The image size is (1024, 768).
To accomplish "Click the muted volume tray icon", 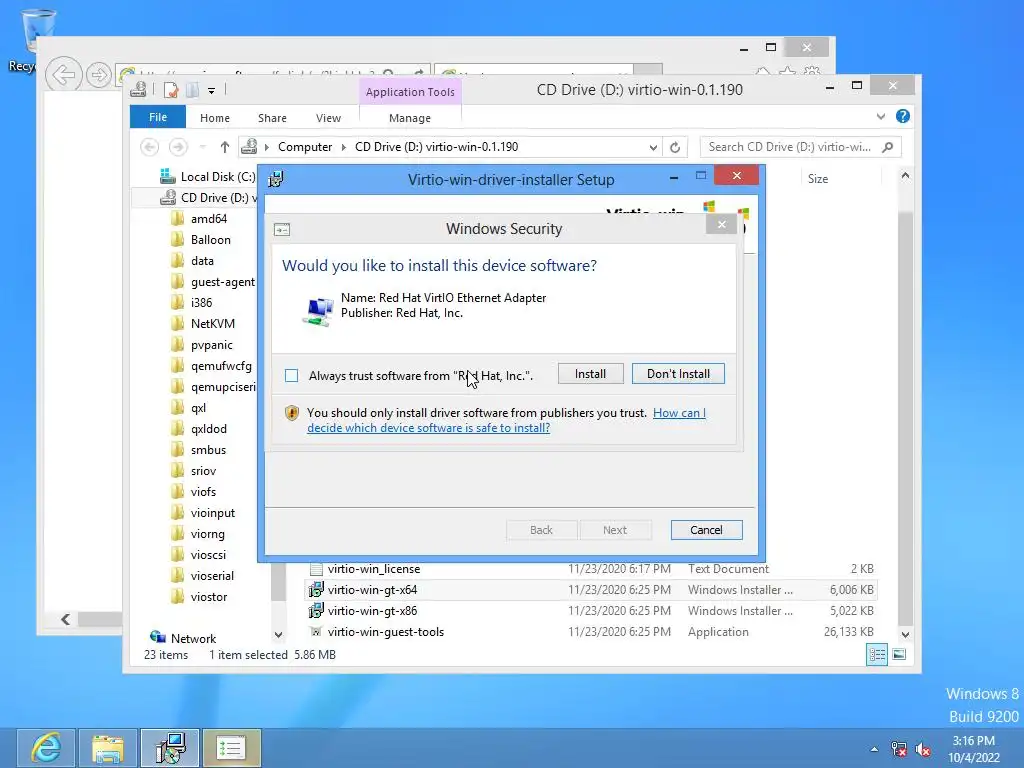I will [923, 750].
